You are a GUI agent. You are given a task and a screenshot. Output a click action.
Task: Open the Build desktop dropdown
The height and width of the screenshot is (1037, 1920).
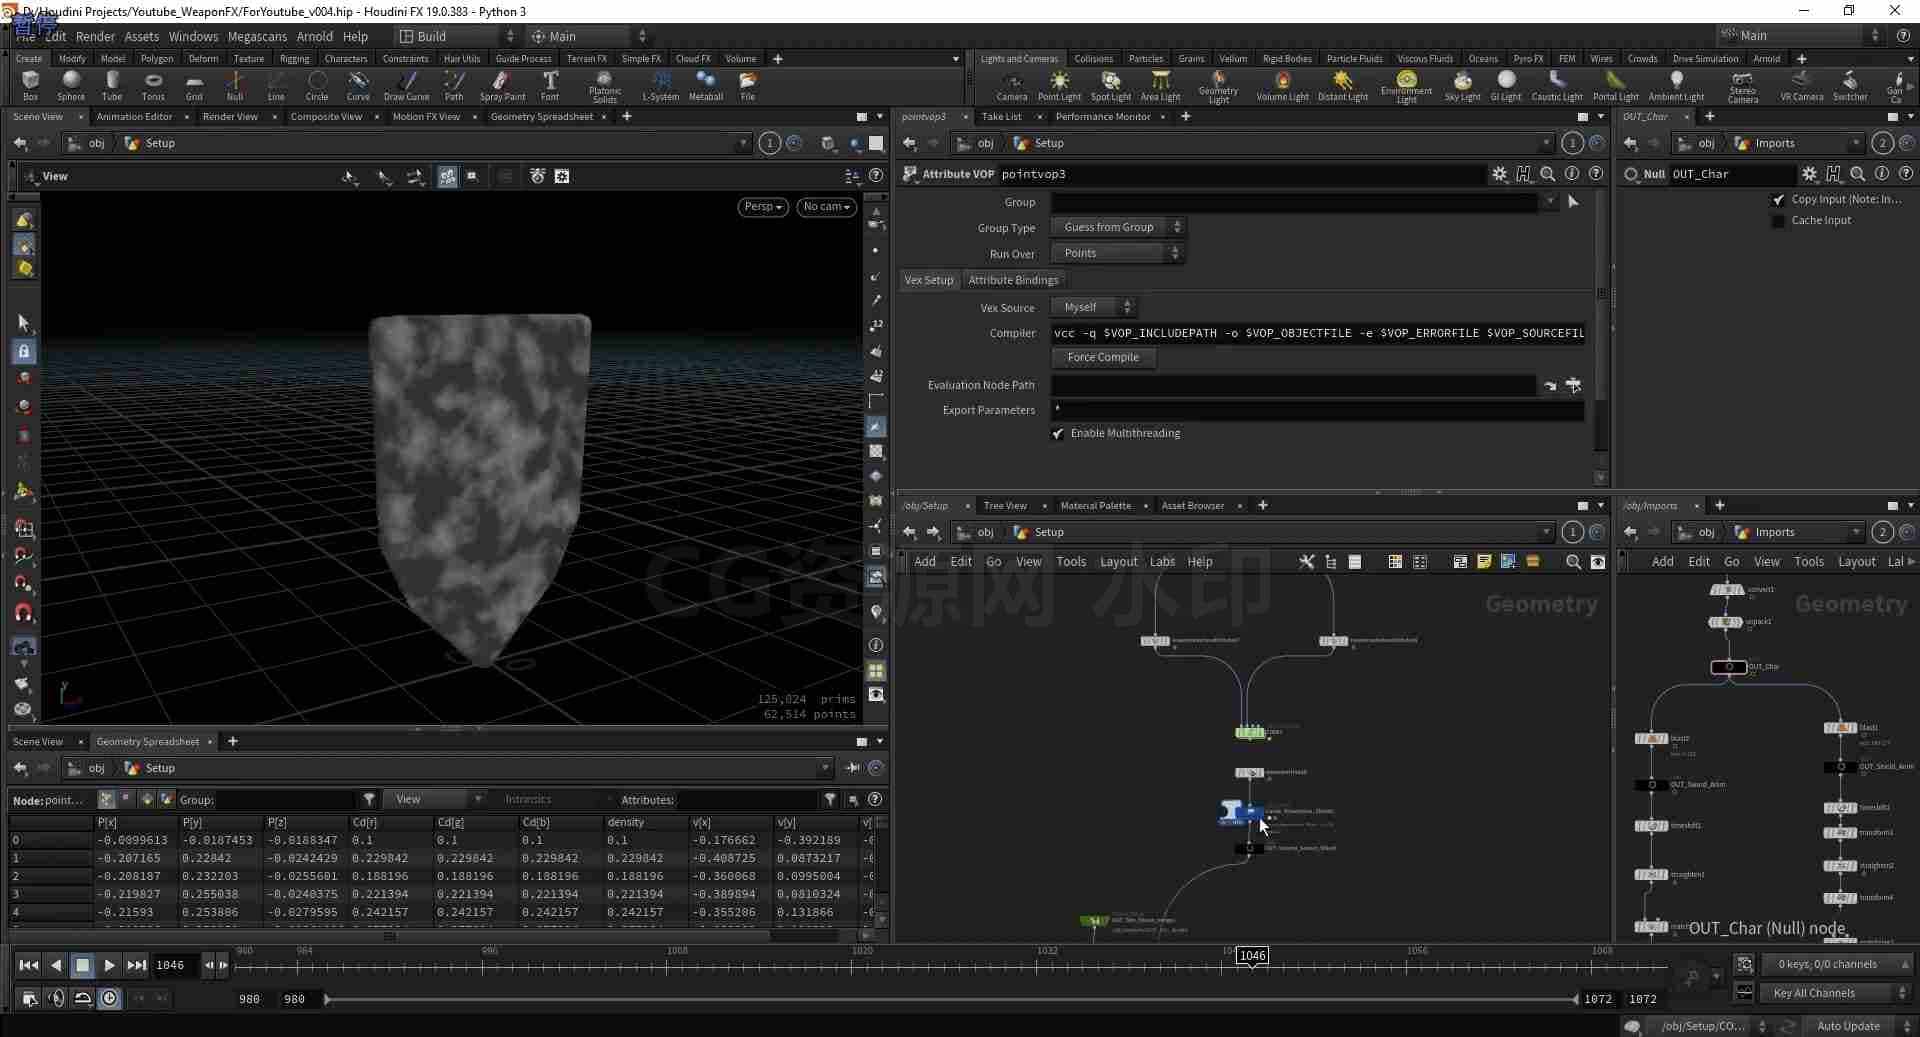pos(456,36)
